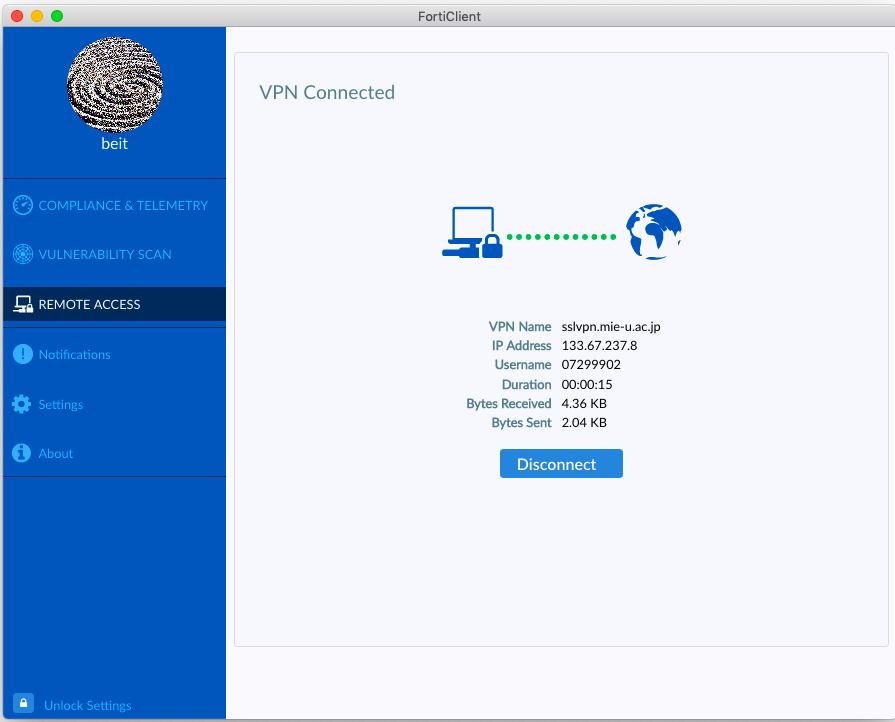Click the About info icon
Screen dimensions: 895x722
pos(22,453)
